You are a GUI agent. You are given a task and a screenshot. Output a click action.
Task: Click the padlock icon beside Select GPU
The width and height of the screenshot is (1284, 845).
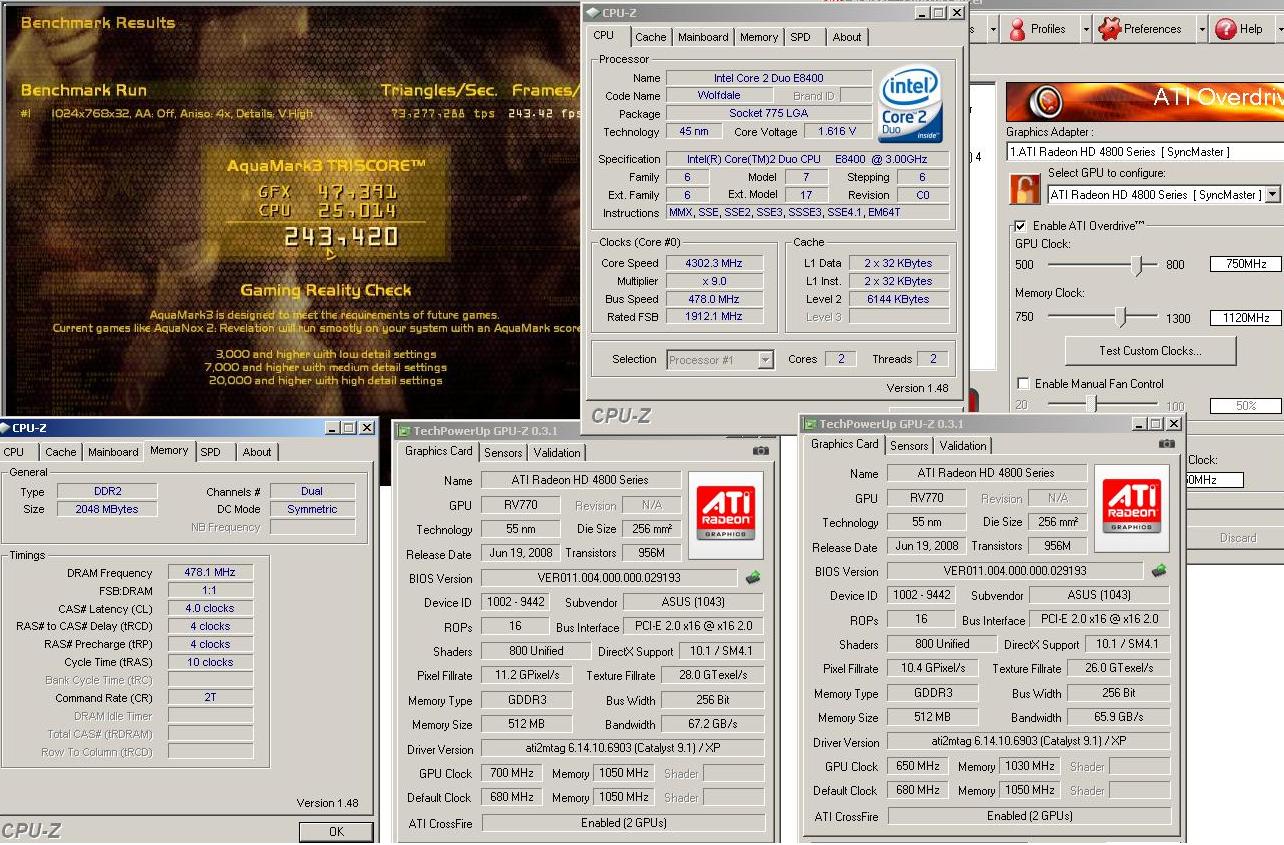(x=1024, y=189)
